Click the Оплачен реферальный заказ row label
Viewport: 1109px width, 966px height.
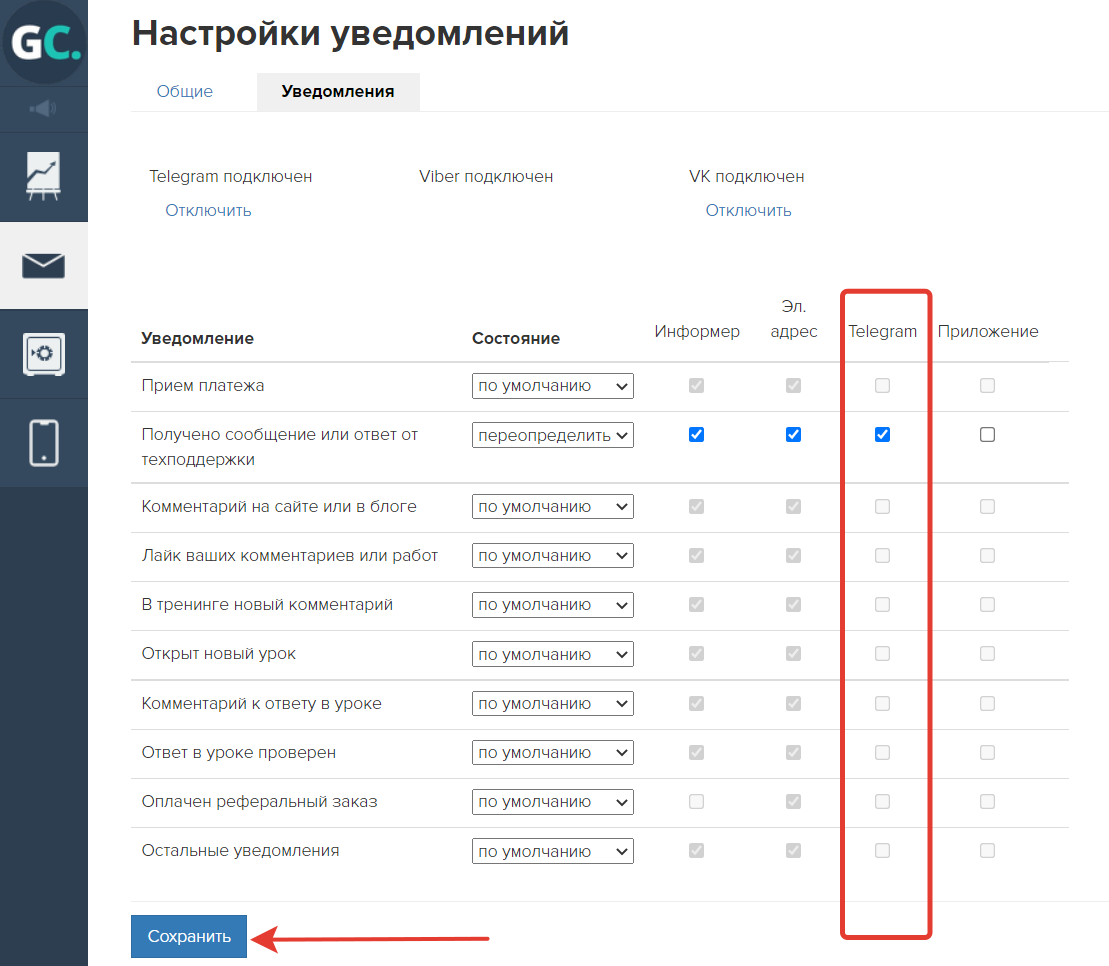(260, 801)
